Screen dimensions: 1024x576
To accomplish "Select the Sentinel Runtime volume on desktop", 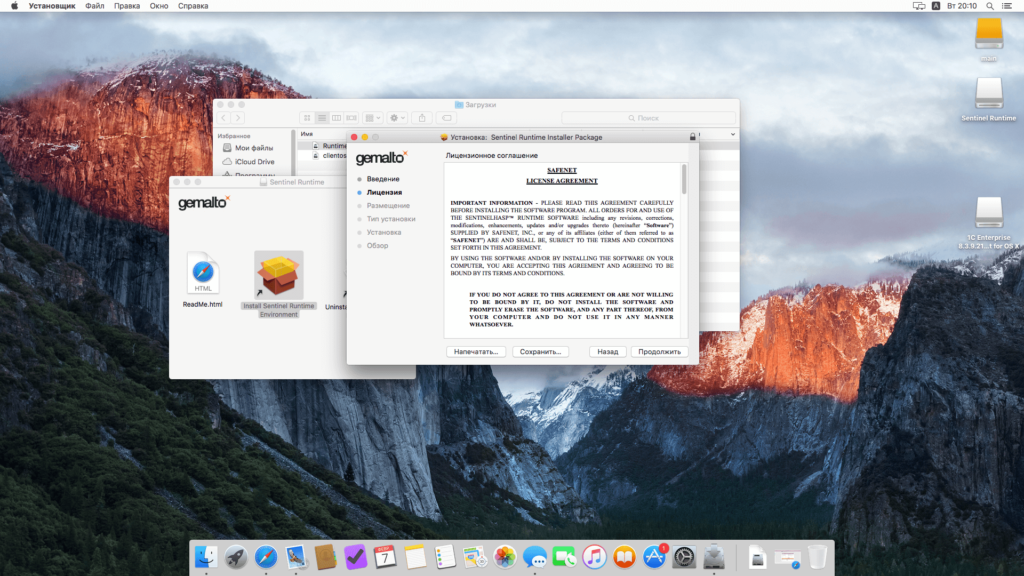I will [x=989, y=99].
